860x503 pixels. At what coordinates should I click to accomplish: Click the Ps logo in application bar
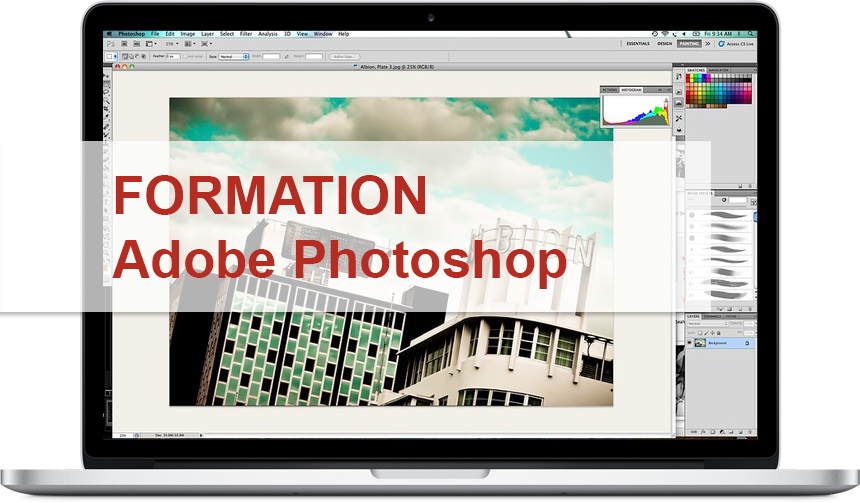click(x=110, y=44)
